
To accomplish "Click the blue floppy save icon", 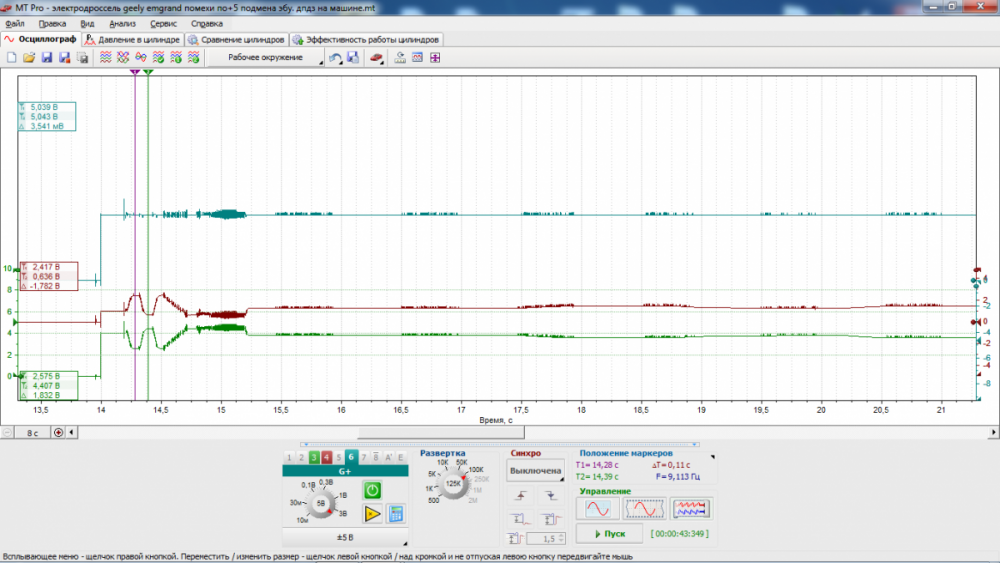I will point(47,58).
